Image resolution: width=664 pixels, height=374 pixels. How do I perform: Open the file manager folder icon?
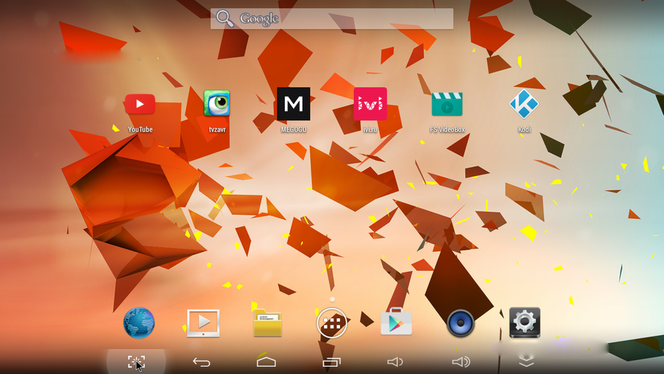268,323
